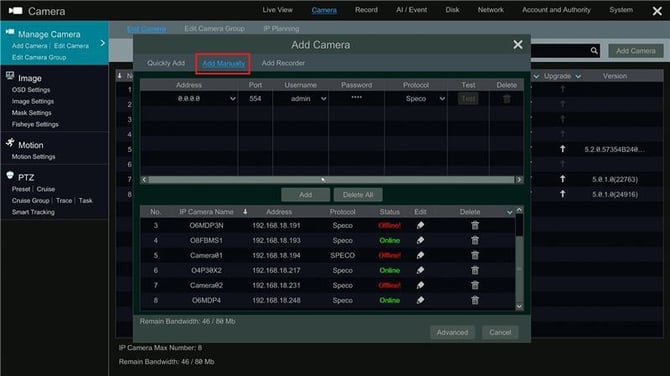670x376 pixels.
Task: Edit camera O6MDP4 with pencil icon
Action: pos(420,300)
